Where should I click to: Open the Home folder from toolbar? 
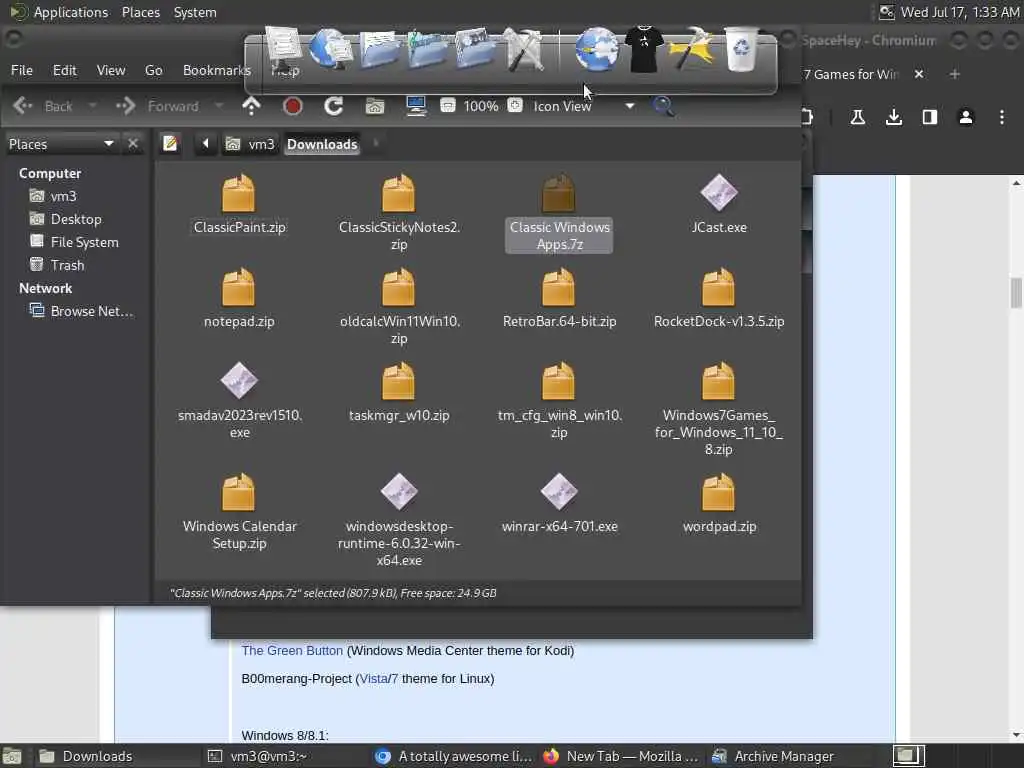pos(375,106)
